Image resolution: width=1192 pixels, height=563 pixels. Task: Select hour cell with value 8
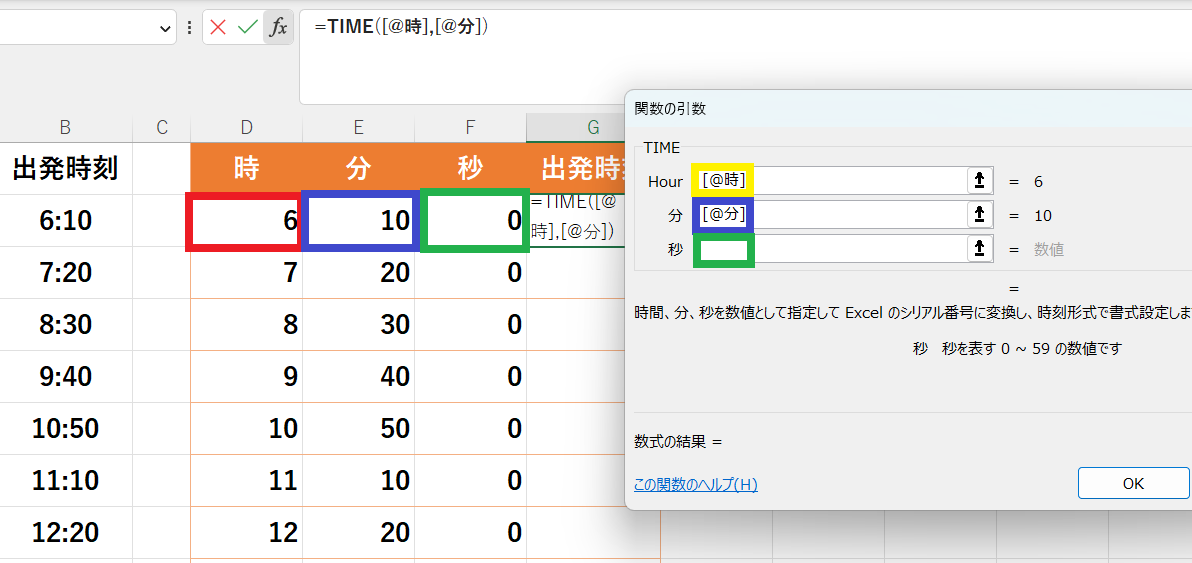246,324
